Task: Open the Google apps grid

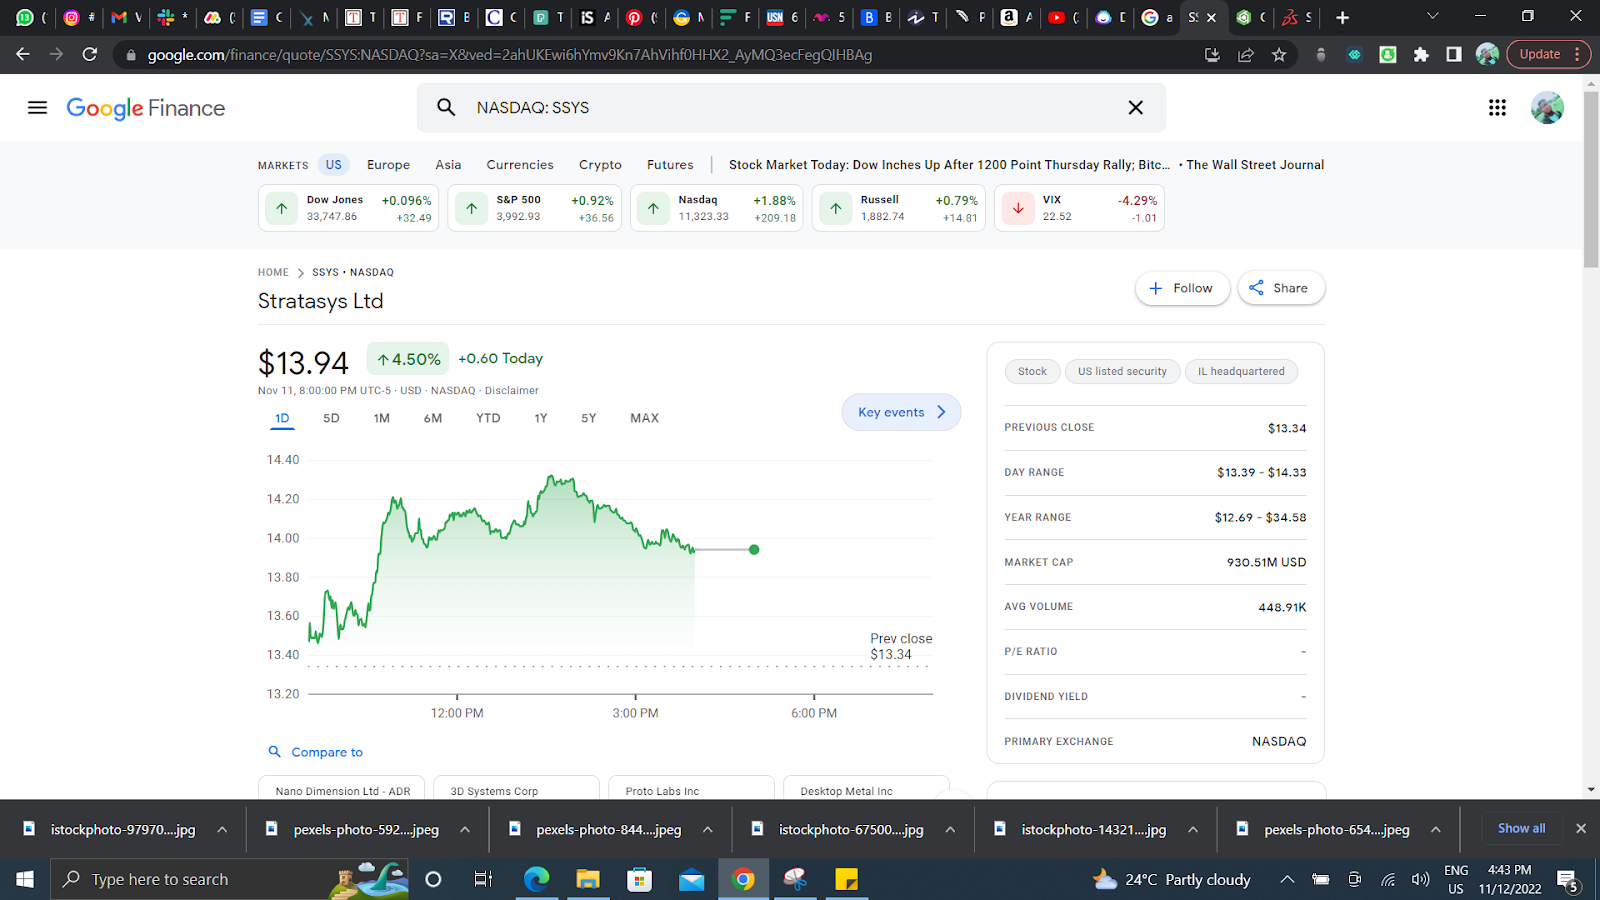Action: coord(1497,108)
